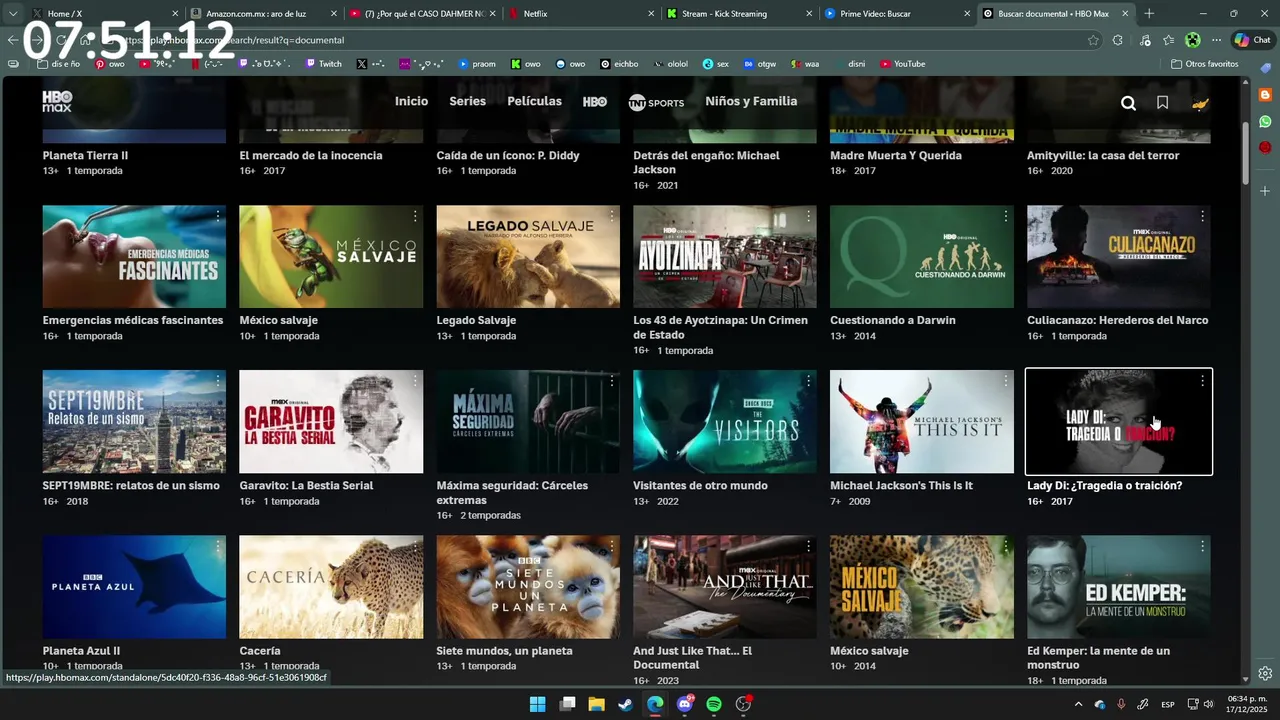1280x720 pixels.
Task: Open Planeta Azul manta ray thumbnail
Action: coord(134,586)
